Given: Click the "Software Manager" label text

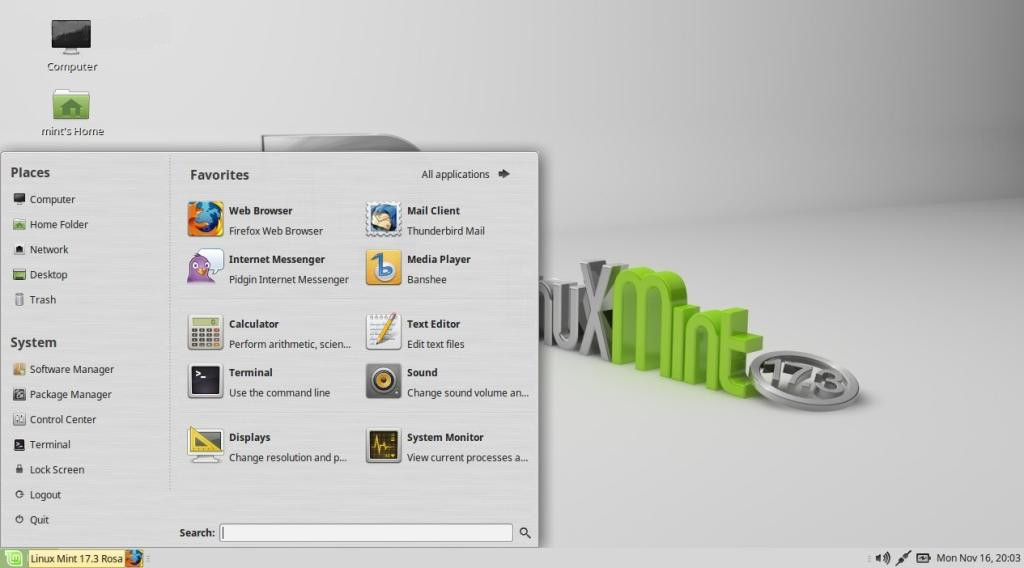Looking at the screenshot, I should coord(72,370).
